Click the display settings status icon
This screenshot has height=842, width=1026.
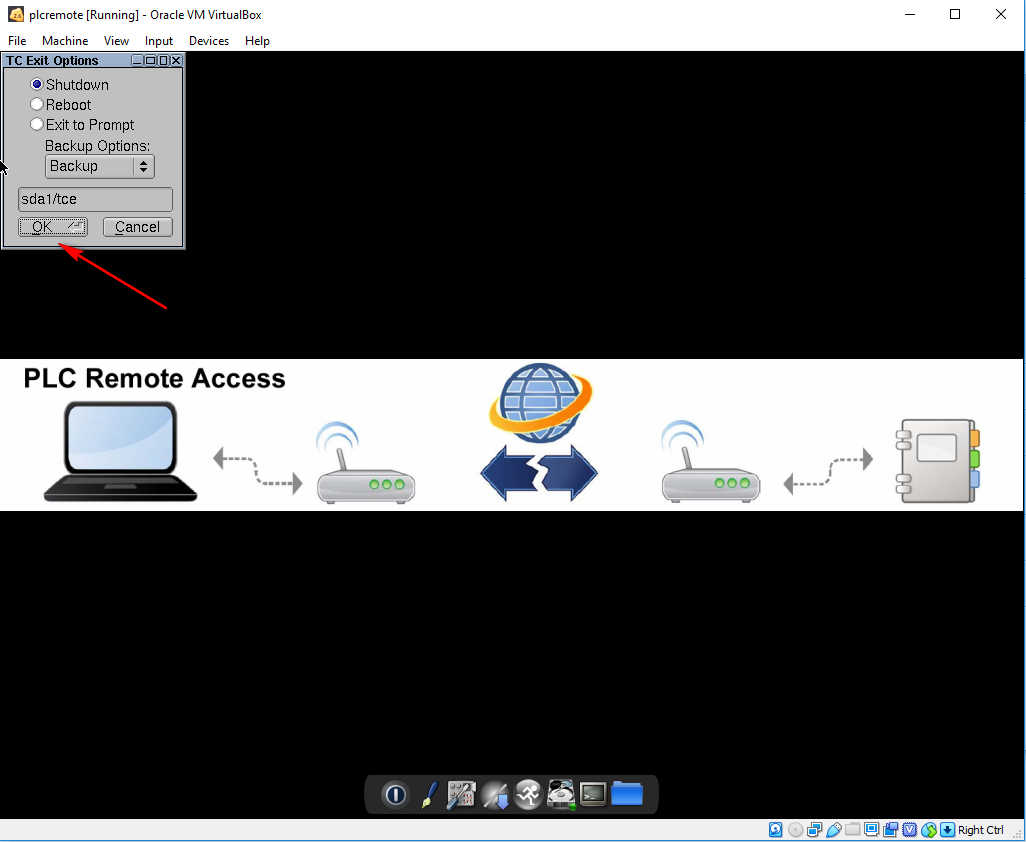pos(871,830)
